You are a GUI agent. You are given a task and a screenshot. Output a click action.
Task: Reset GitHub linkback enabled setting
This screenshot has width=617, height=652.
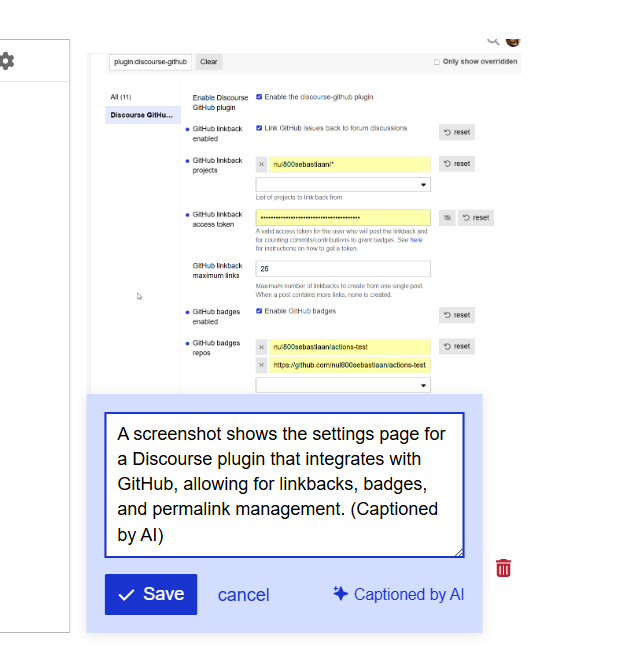[x=457, y=132]
